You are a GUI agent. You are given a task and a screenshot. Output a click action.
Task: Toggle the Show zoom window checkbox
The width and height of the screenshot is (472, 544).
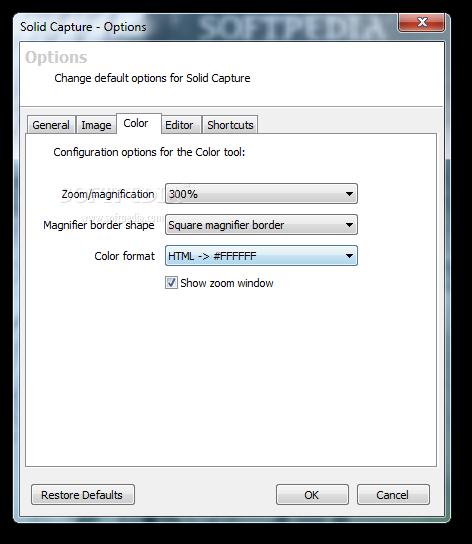point(171,283)
